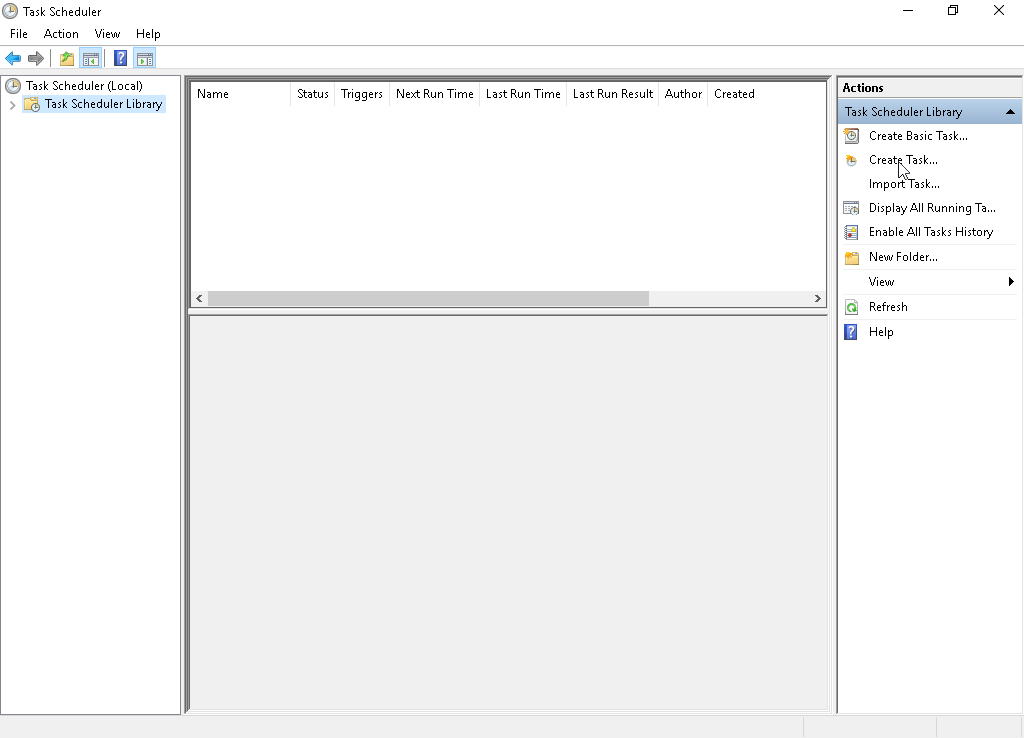The image size is (1024, 738).
Task: Click the horizontal scrollbar right arrow
Action: (x=817, y=298)
